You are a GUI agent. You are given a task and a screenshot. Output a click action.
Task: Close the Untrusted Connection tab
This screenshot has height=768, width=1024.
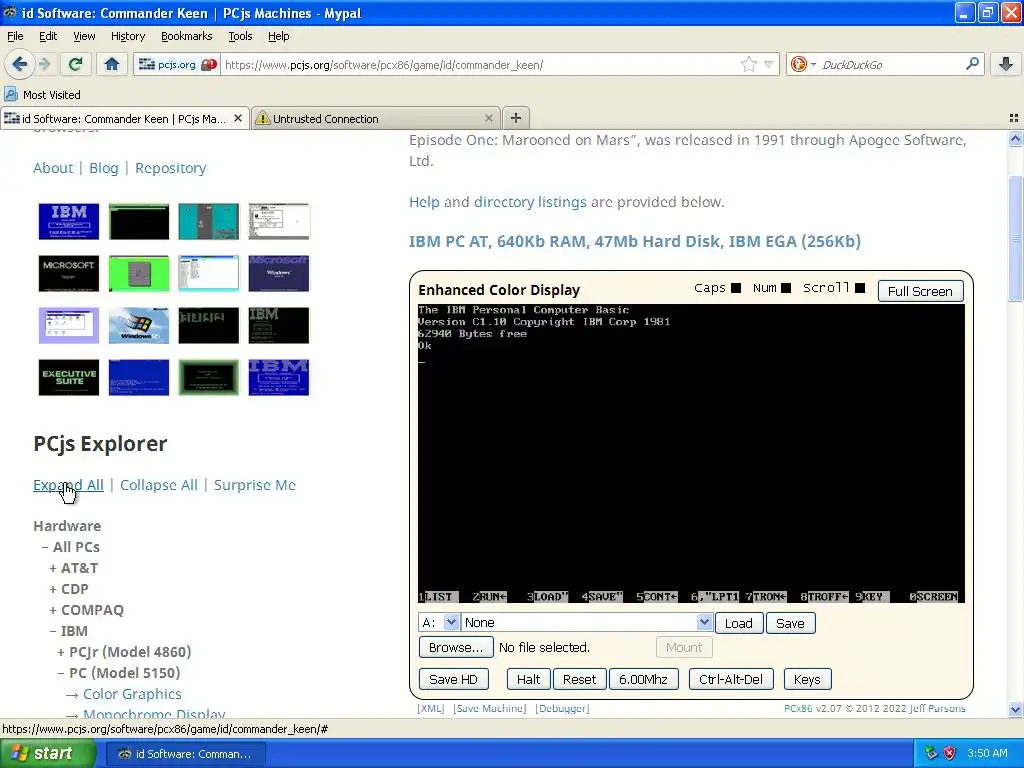[x=488, y=118]
